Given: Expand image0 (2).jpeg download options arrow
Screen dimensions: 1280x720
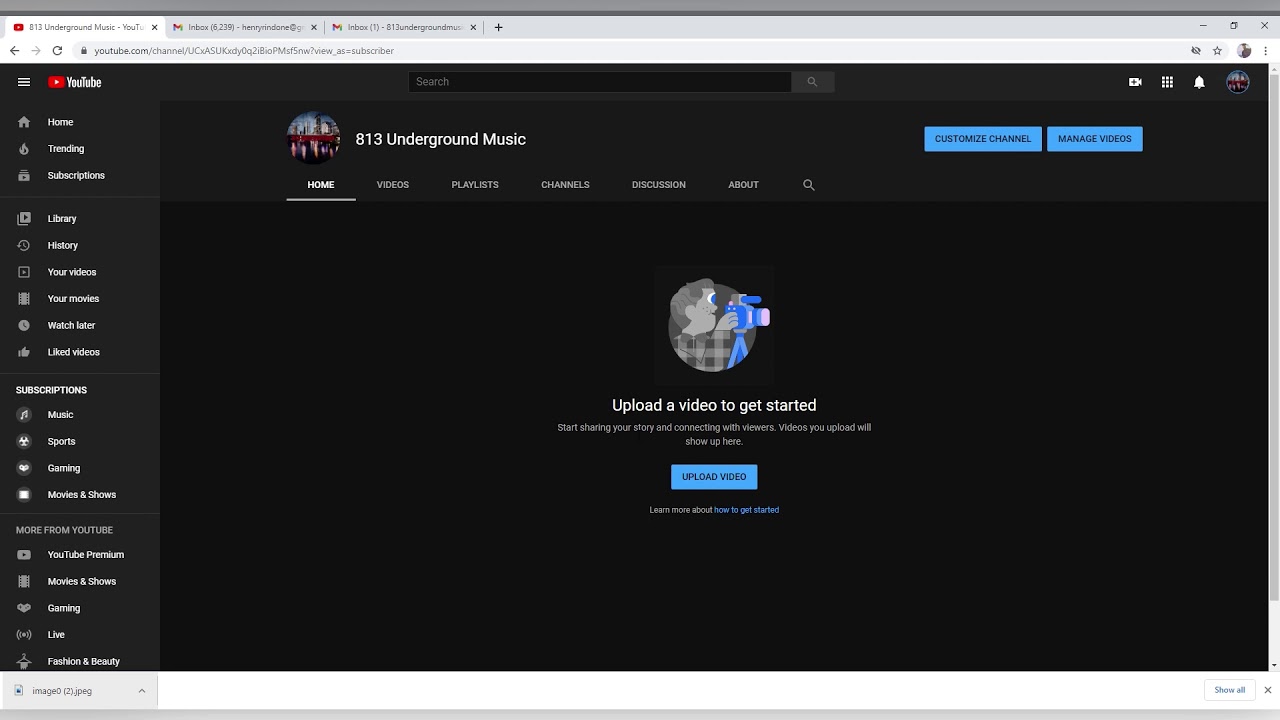Looking at the screenshot, I should [x=142, y=691].
